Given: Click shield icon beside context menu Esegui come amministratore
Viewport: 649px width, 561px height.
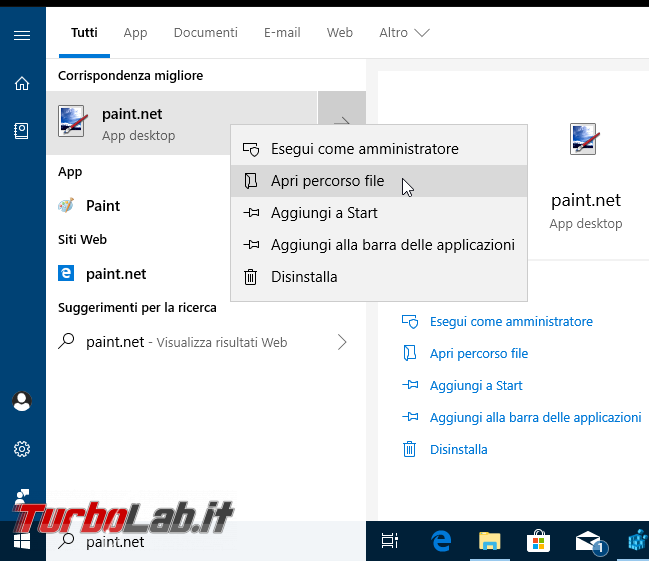Looking at the screenshot, I should (251, 149).
